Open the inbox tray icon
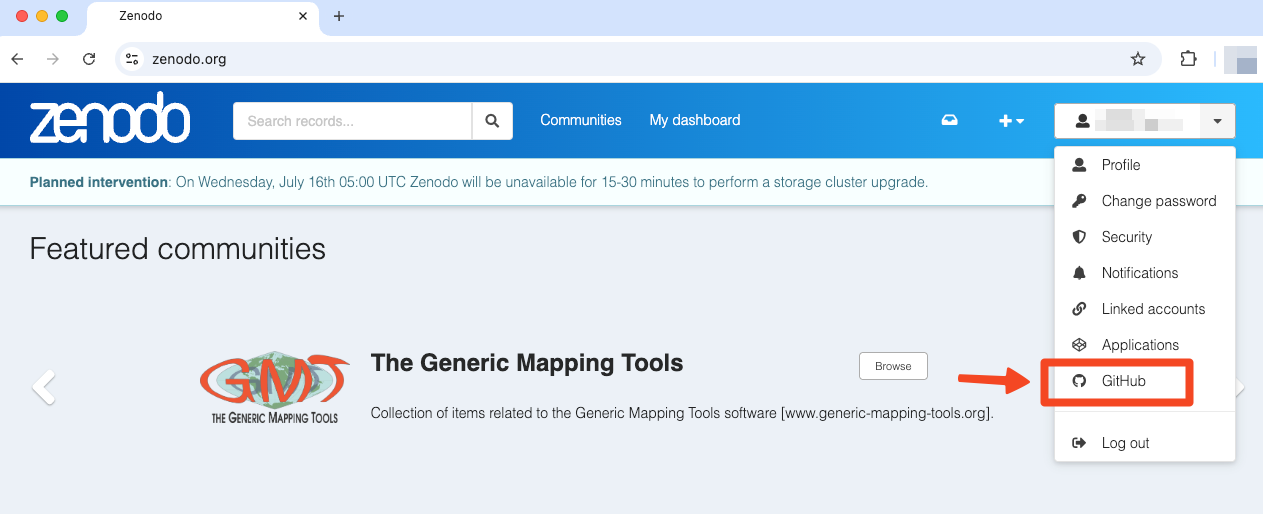Image resolution: width=1263 pixels, height=514 pixels. [x=949, y=120]
